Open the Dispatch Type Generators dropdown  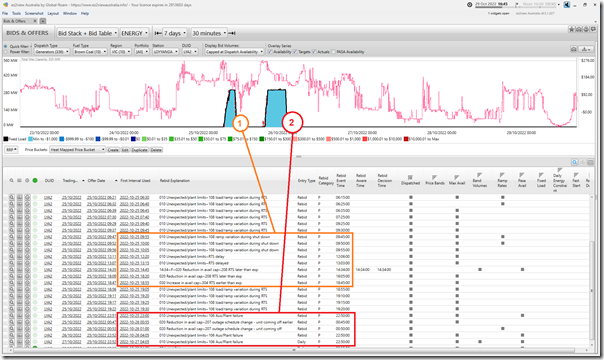(x=52, y=52)
